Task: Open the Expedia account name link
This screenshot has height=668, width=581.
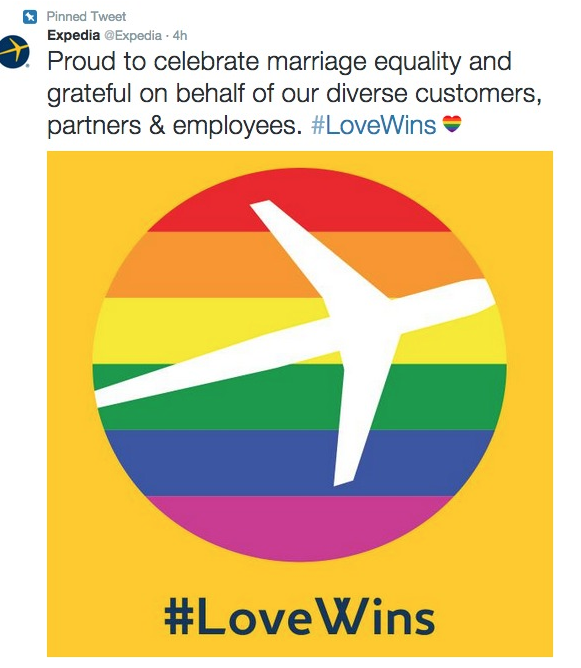Action: [x=73, y=35]
